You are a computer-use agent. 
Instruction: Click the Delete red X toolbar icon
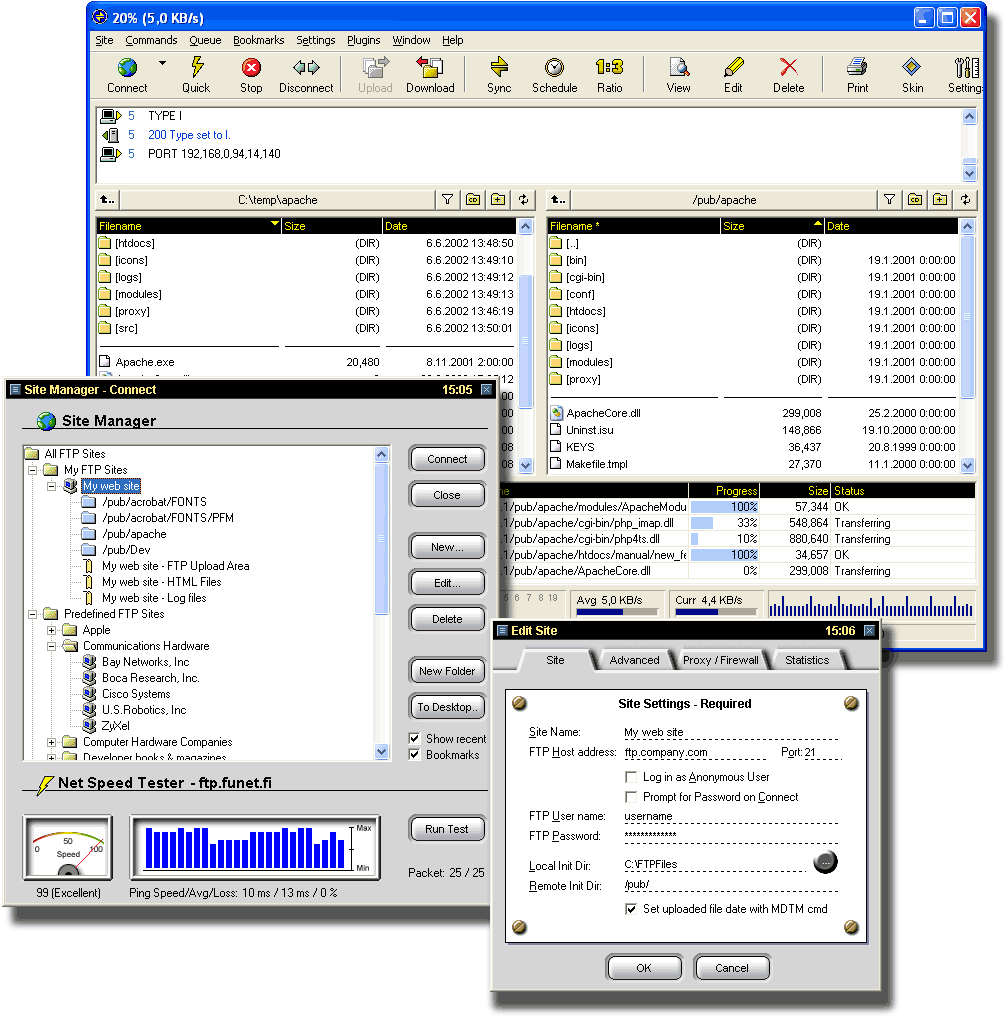pyautogui.click(x=789, y=67)
